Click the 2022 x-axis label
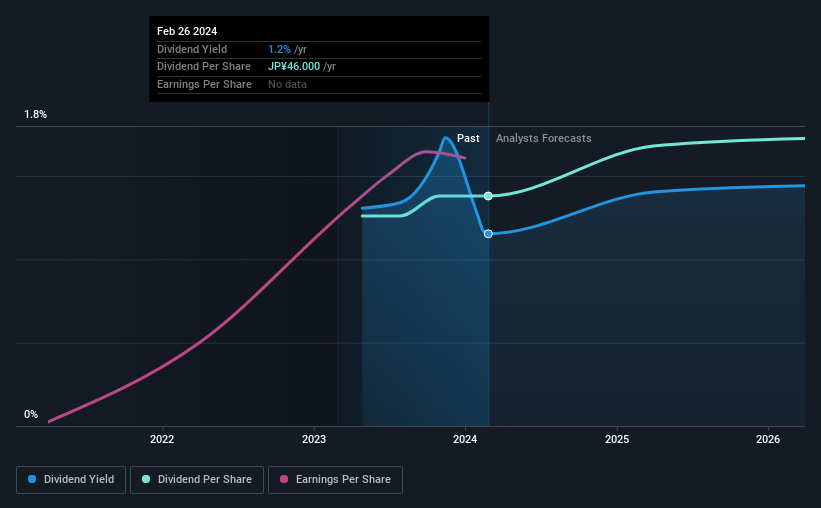Image resolution: width=821 pixels, height=508 pixels. tap(162, 439)
